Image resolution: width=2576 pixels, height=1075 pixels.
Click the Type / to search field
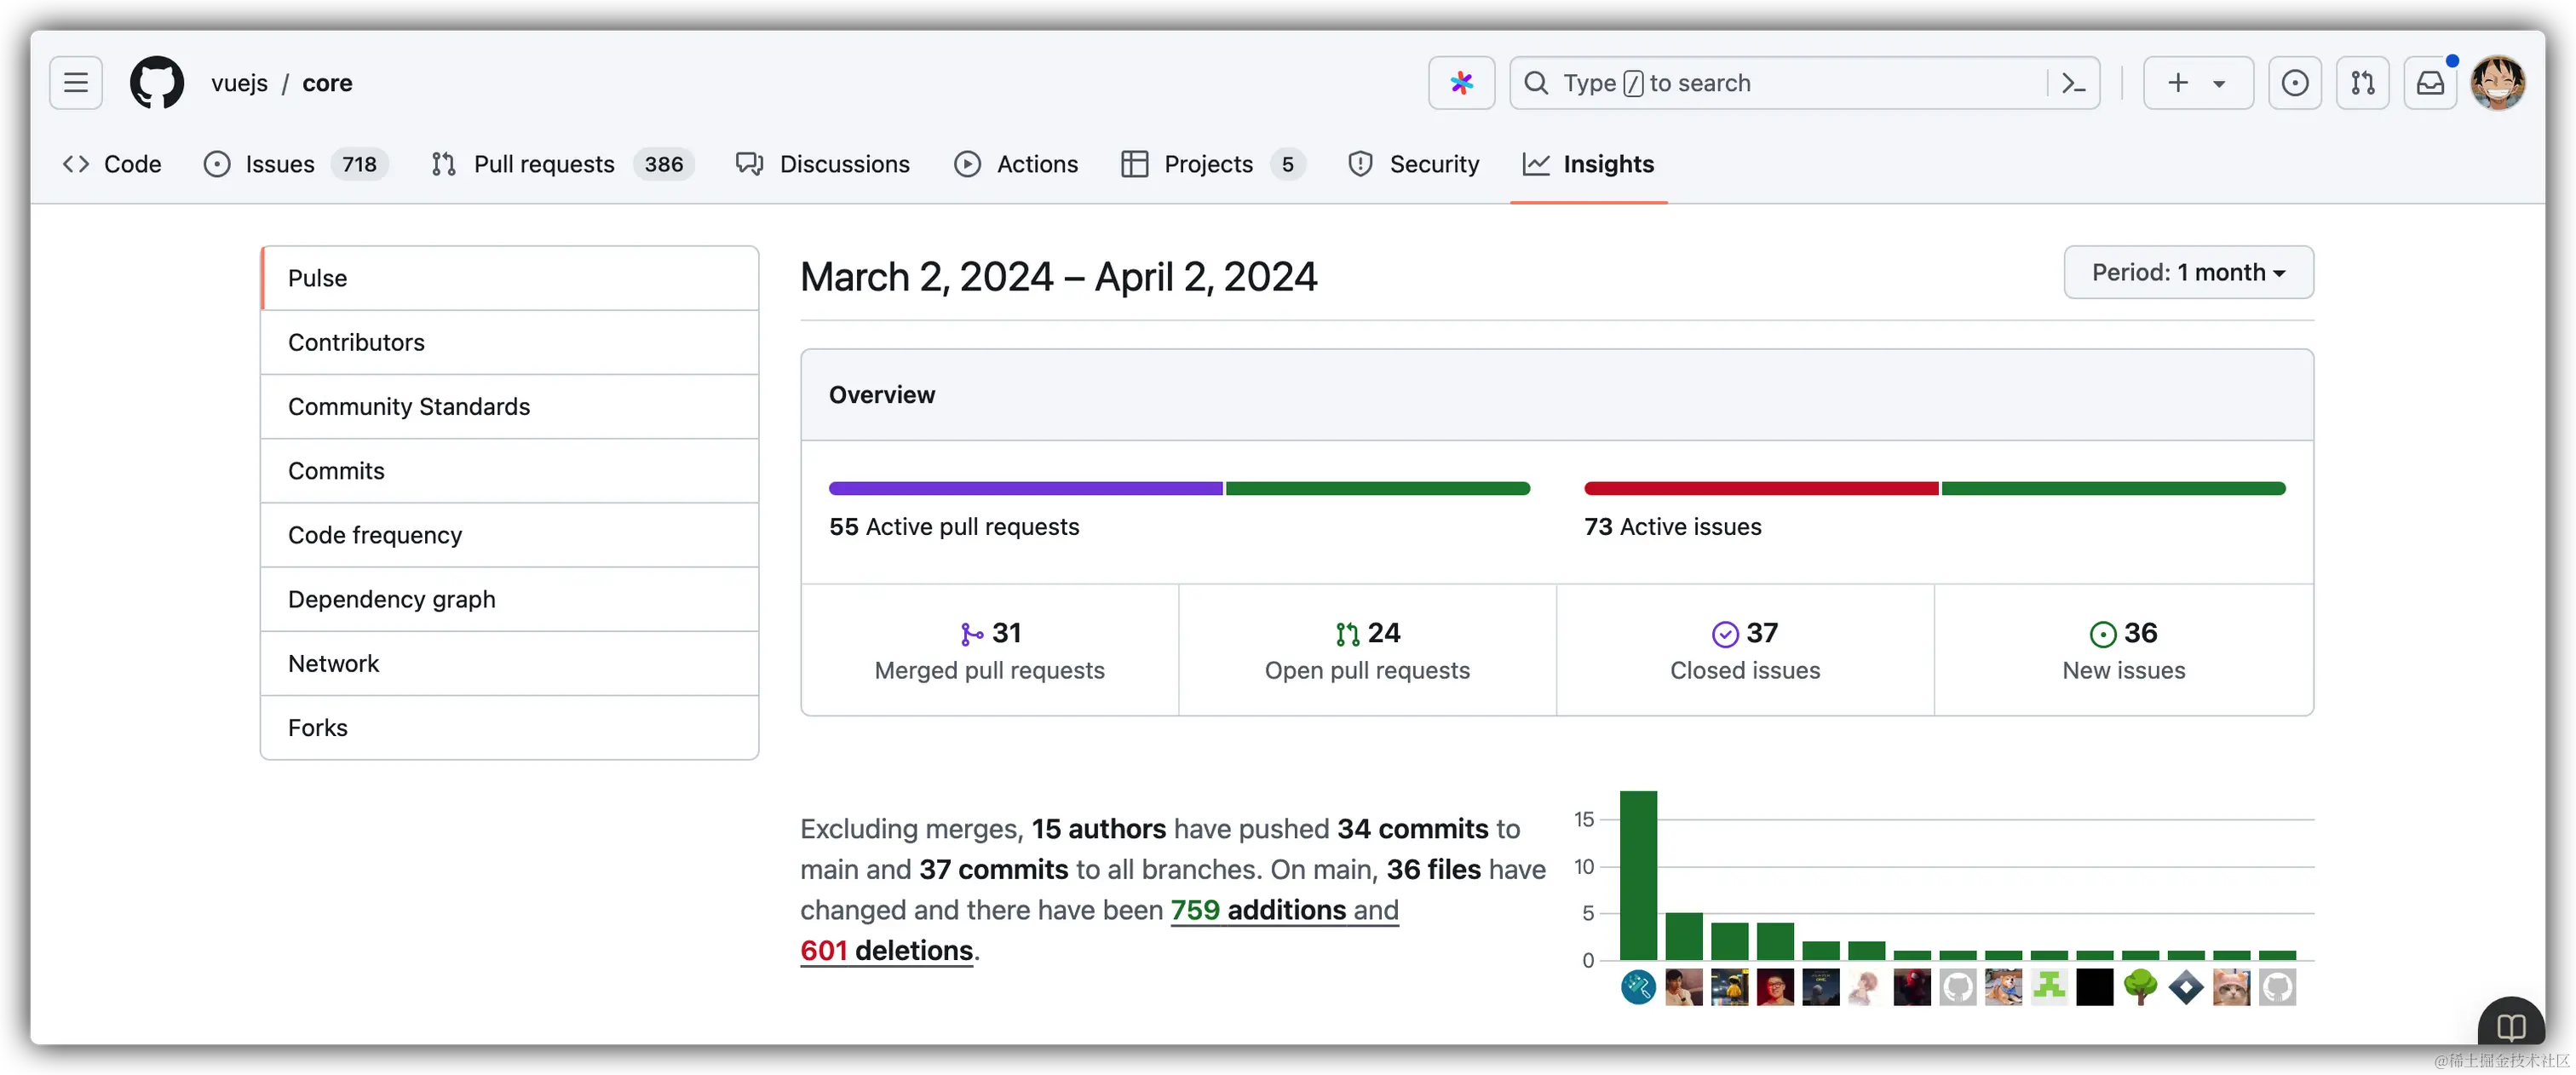point(1780,83)
